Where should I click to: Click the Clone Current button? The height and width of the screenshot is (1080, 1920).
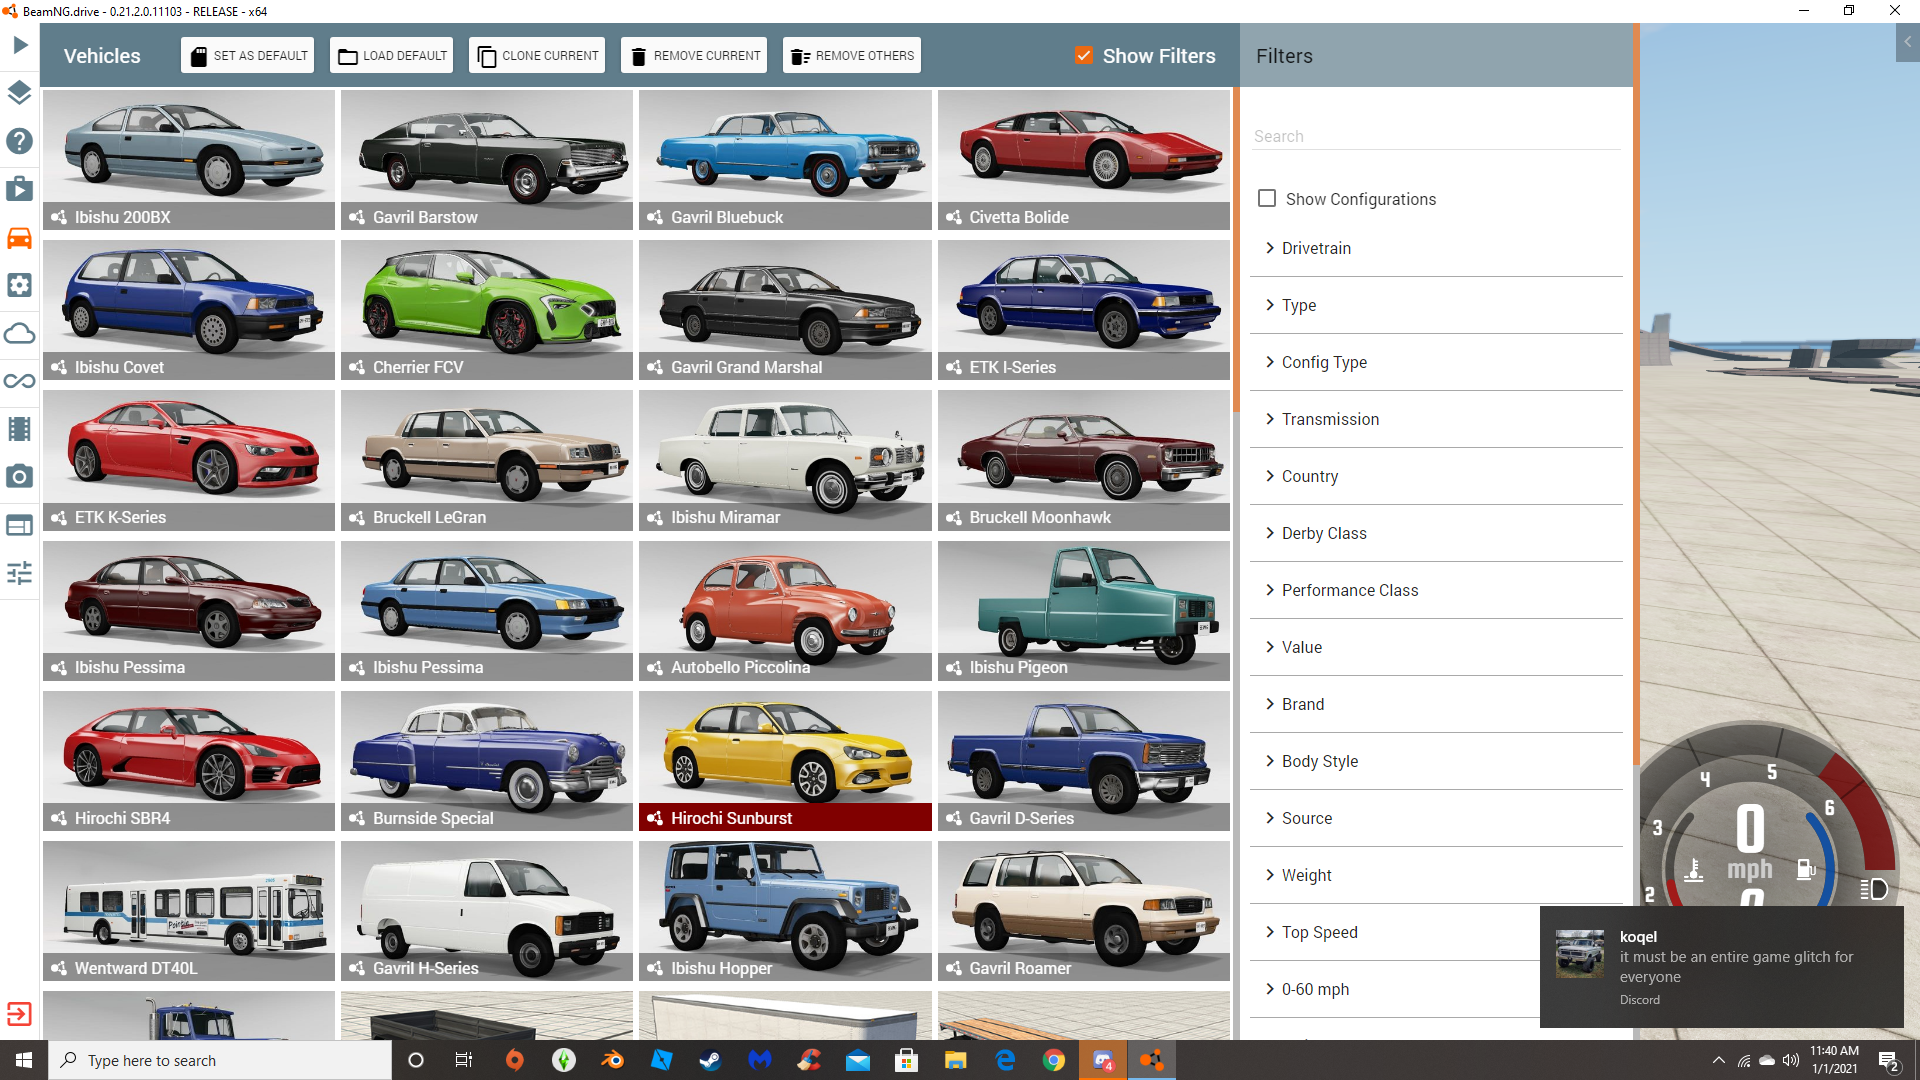point(537,55)
